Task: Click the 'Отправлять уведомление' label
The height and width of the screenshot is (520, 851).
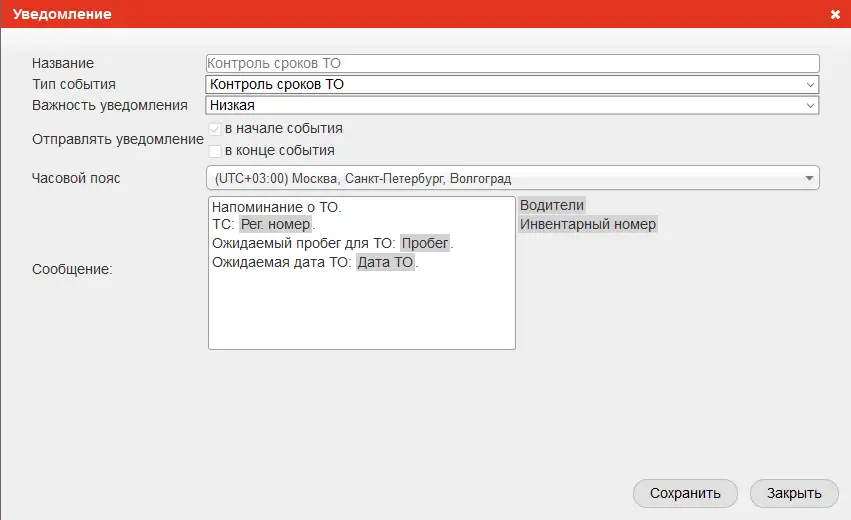Action: click(118, 140)
